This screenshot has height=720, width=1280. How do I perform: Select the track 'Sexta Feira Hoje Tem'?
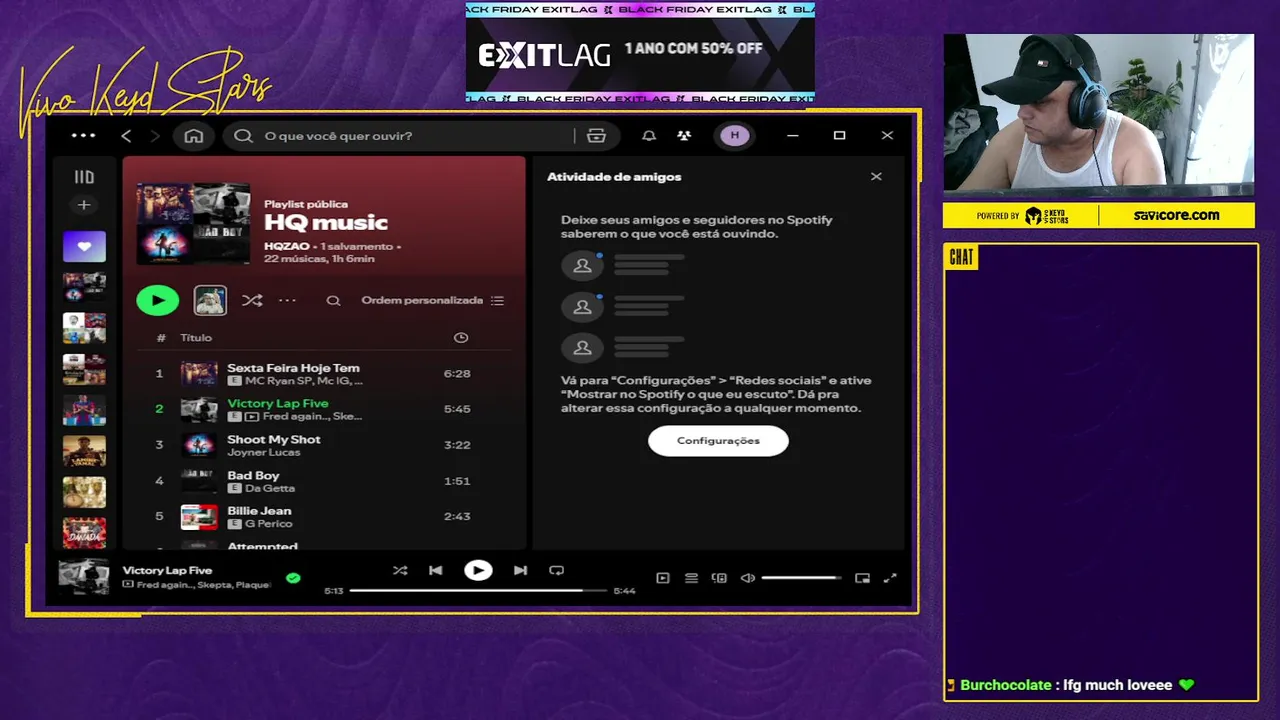(325, 374)
